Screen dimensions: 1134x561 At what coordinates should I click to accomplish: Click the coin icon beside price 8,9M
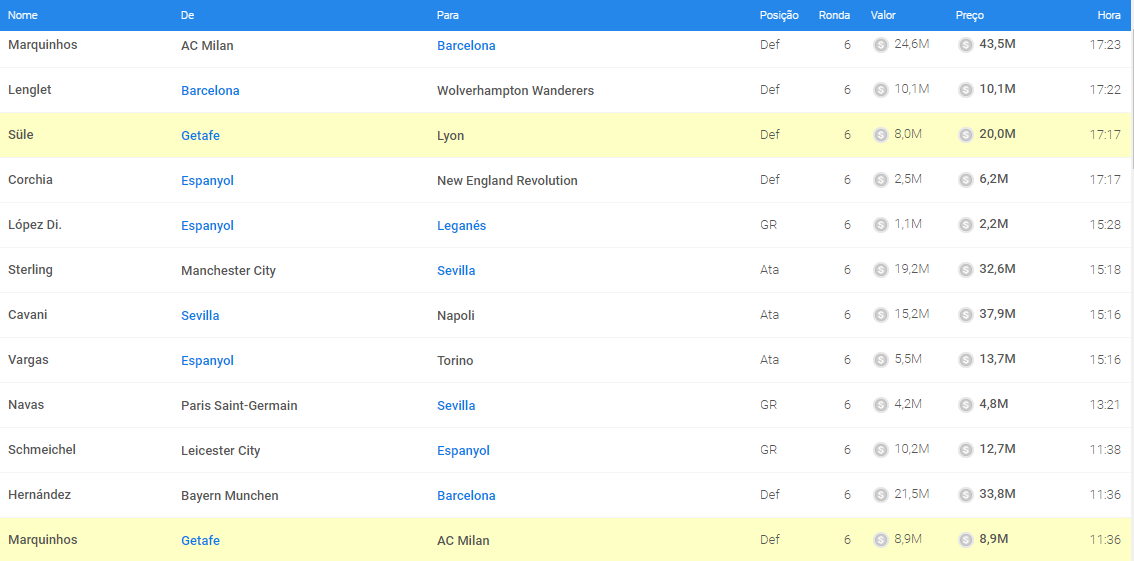pos(965,540)
